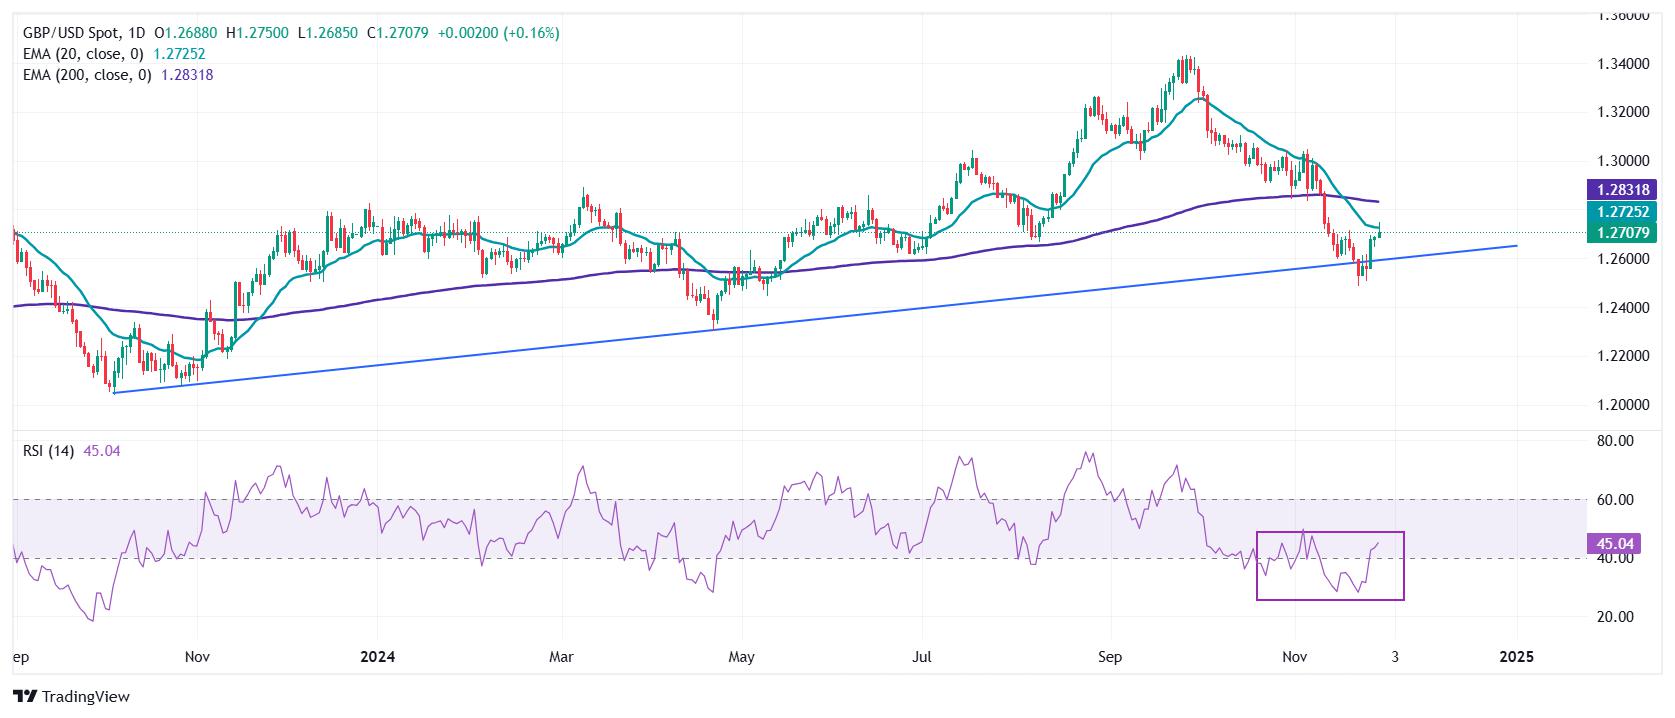Click the 1.27252 EMA 20 price tag
Screen dimensions: 1675x718
tap(1623, 212)
